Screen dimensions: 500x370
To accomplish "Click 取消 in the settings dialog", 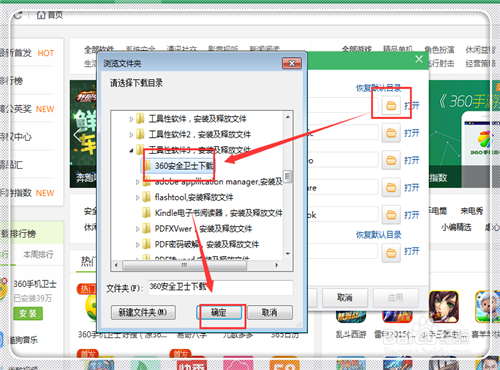I will coord(345,297).
